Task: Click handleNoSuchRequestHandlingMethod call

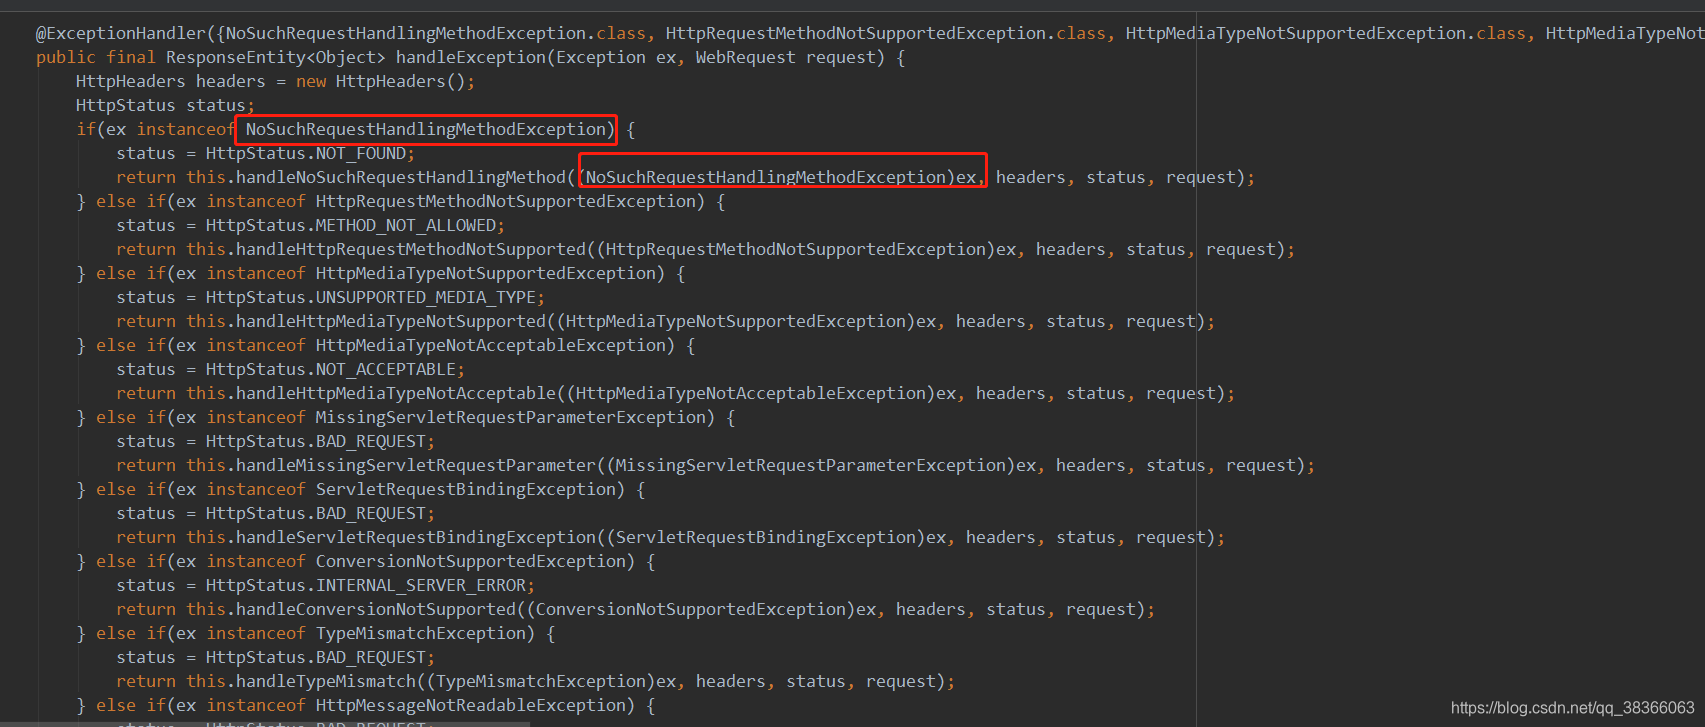Action: tap(400, 178)
